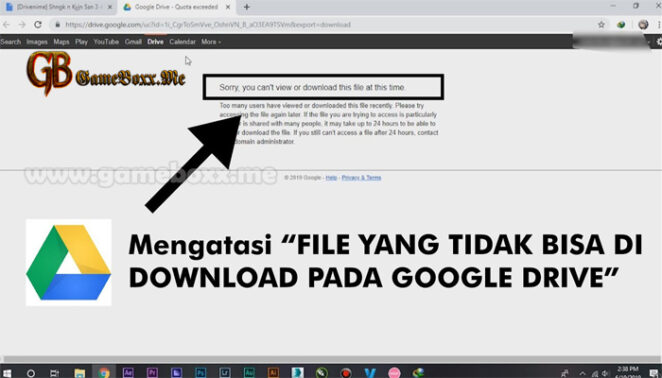The height and width of the screenshot is (378, 662).
Task: Open Premiere Pro from the taskbar
Action: pyautogui.click(x=152, y=373)
